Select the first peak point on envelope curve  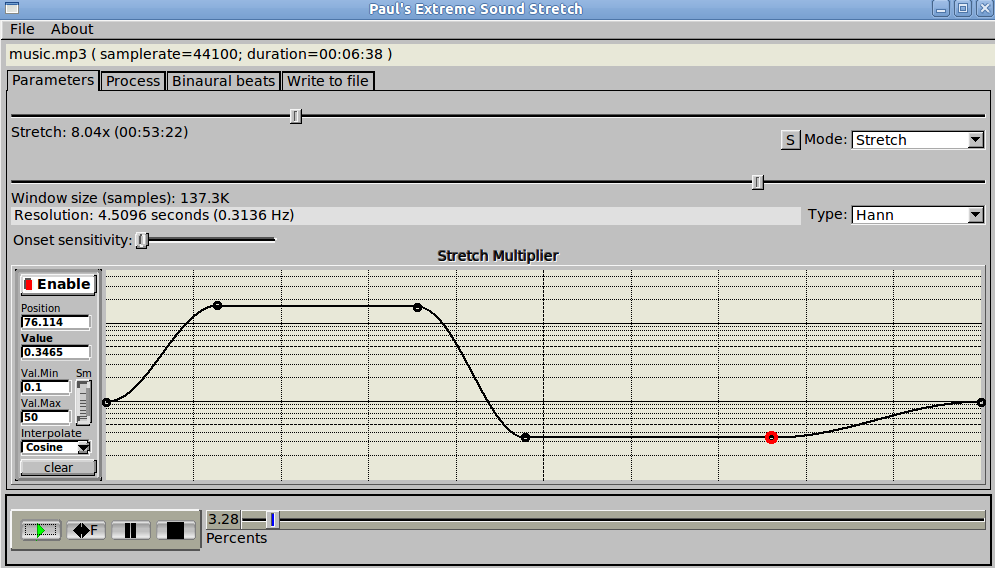[217, 306]
